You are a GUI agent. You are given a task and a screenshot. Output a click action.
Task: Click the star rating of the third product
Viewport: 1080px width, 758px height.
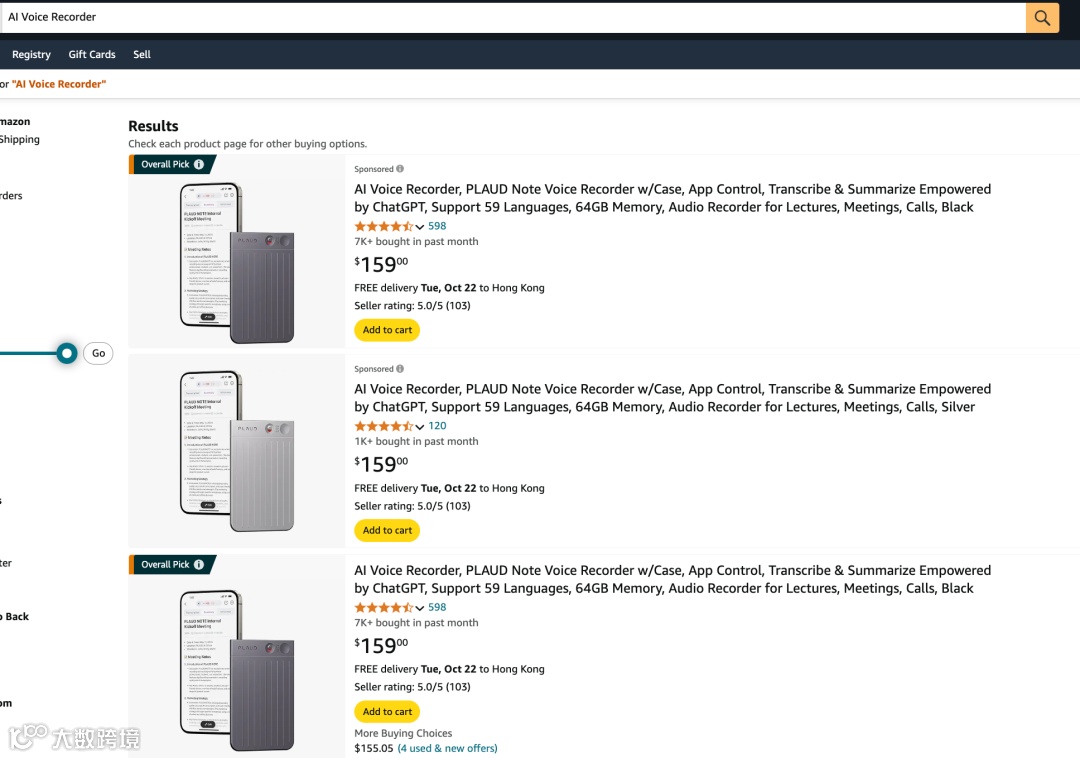coord(384,608)
